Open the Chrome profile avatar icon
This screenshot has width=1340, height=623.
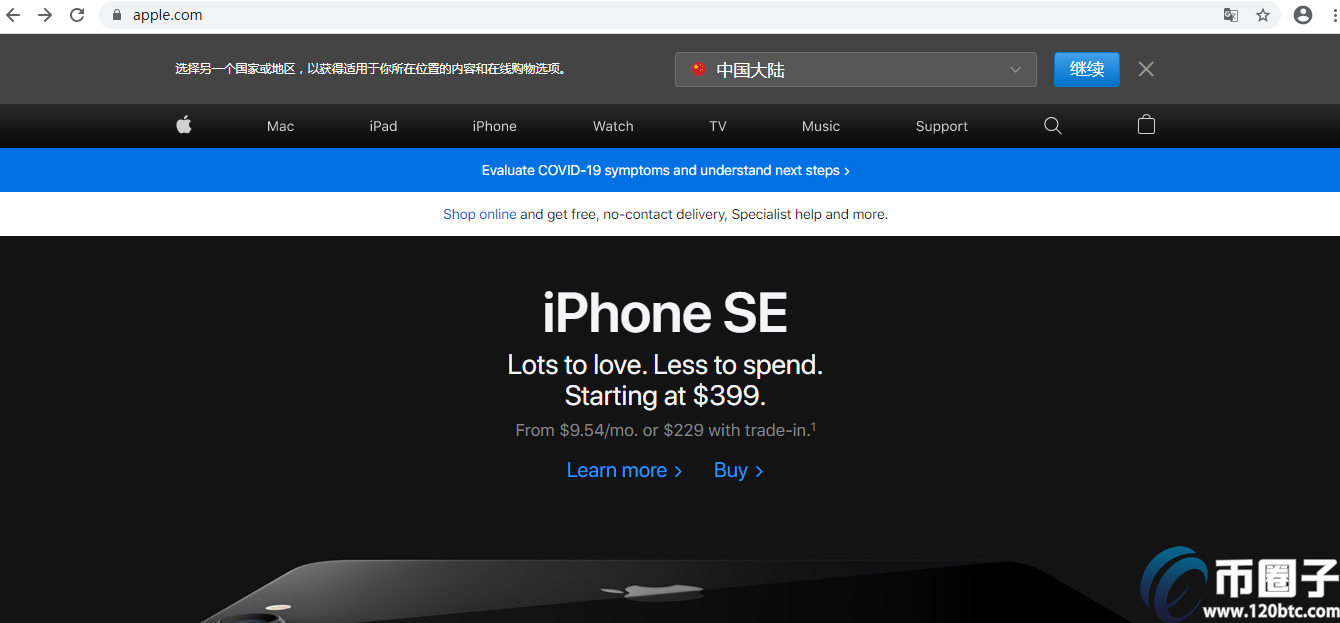tap(1302, 15)
